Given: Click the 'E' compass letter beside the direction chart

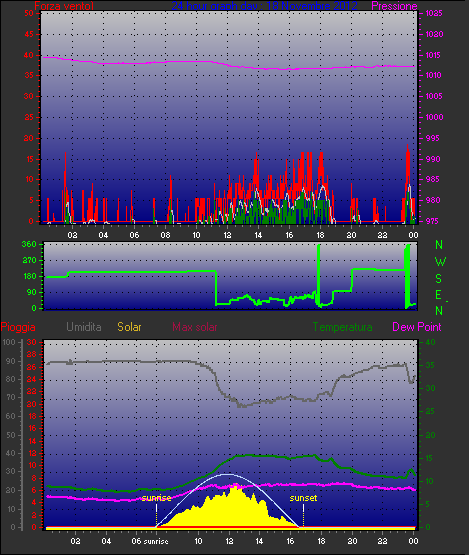Looking at the screenshot, I should (438, 295).
